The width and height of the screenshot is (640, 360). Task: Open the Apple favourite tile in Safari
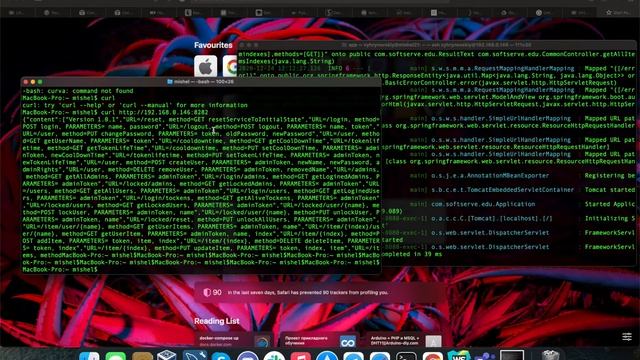tap(205, 66)
